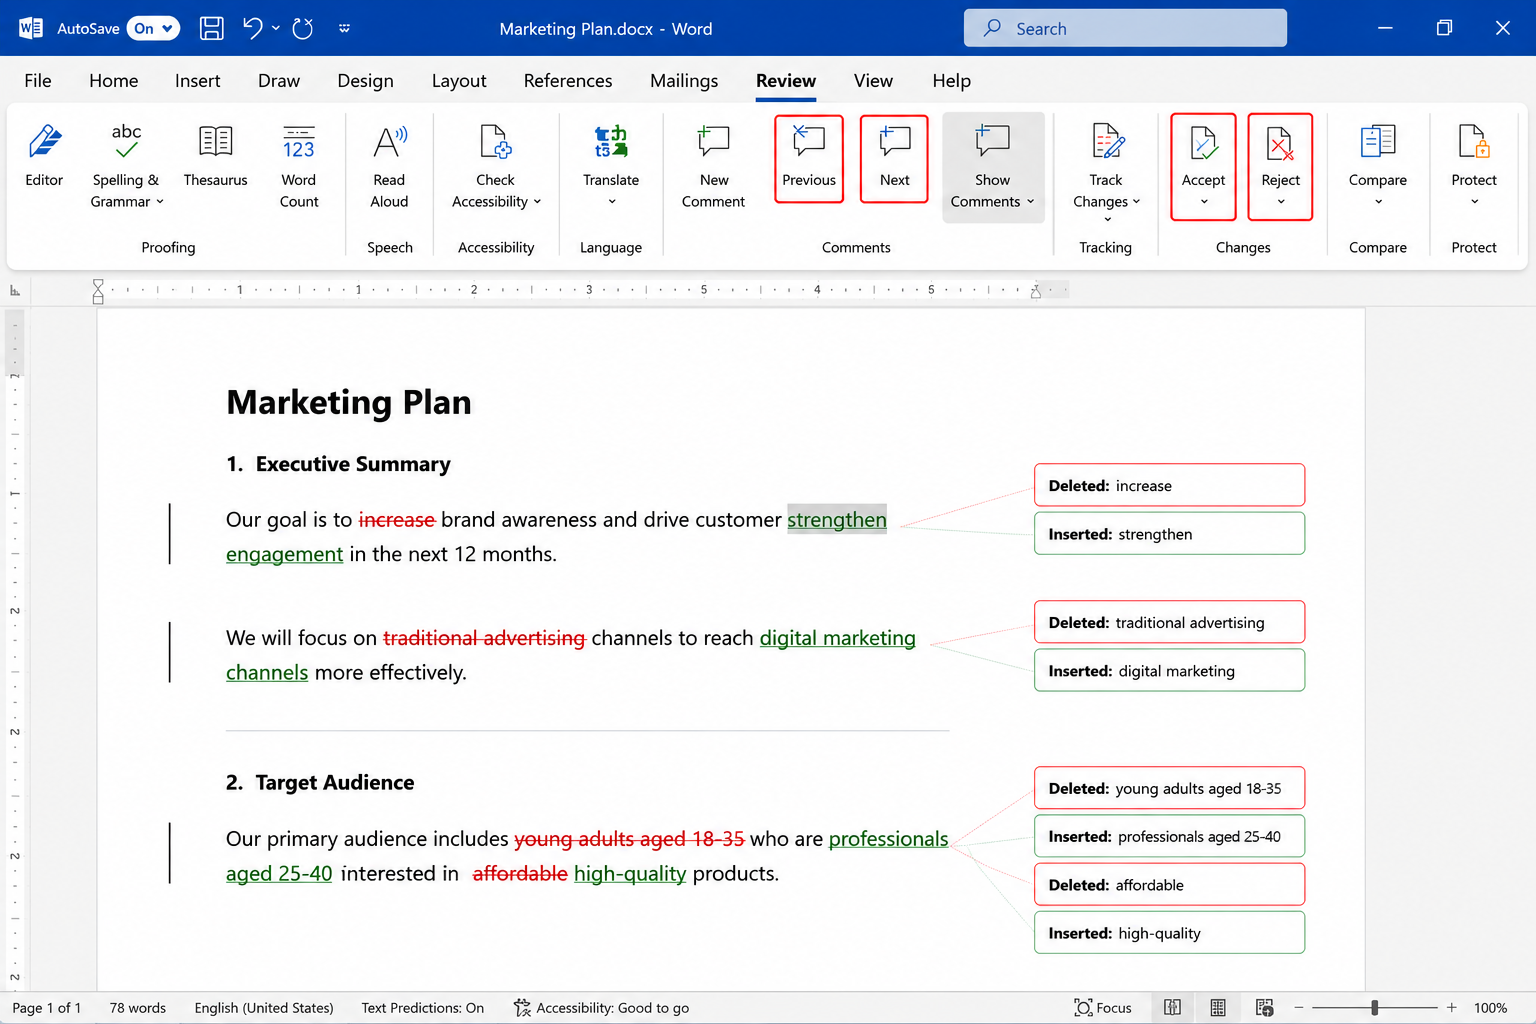This screenshot has width=1536, height=1024.
Task: Open Accessibility: Good to go status
Action: click(602, 1008)
